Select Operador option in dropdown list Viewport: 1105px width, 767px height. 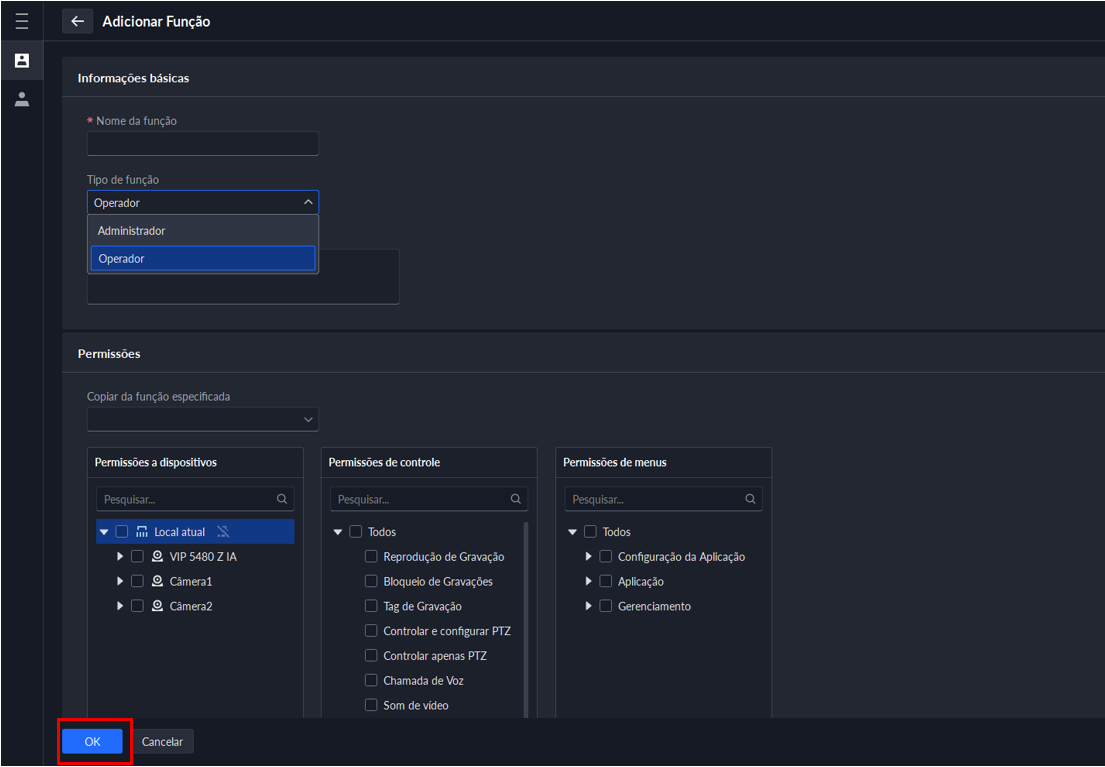[x=203, y=259]
